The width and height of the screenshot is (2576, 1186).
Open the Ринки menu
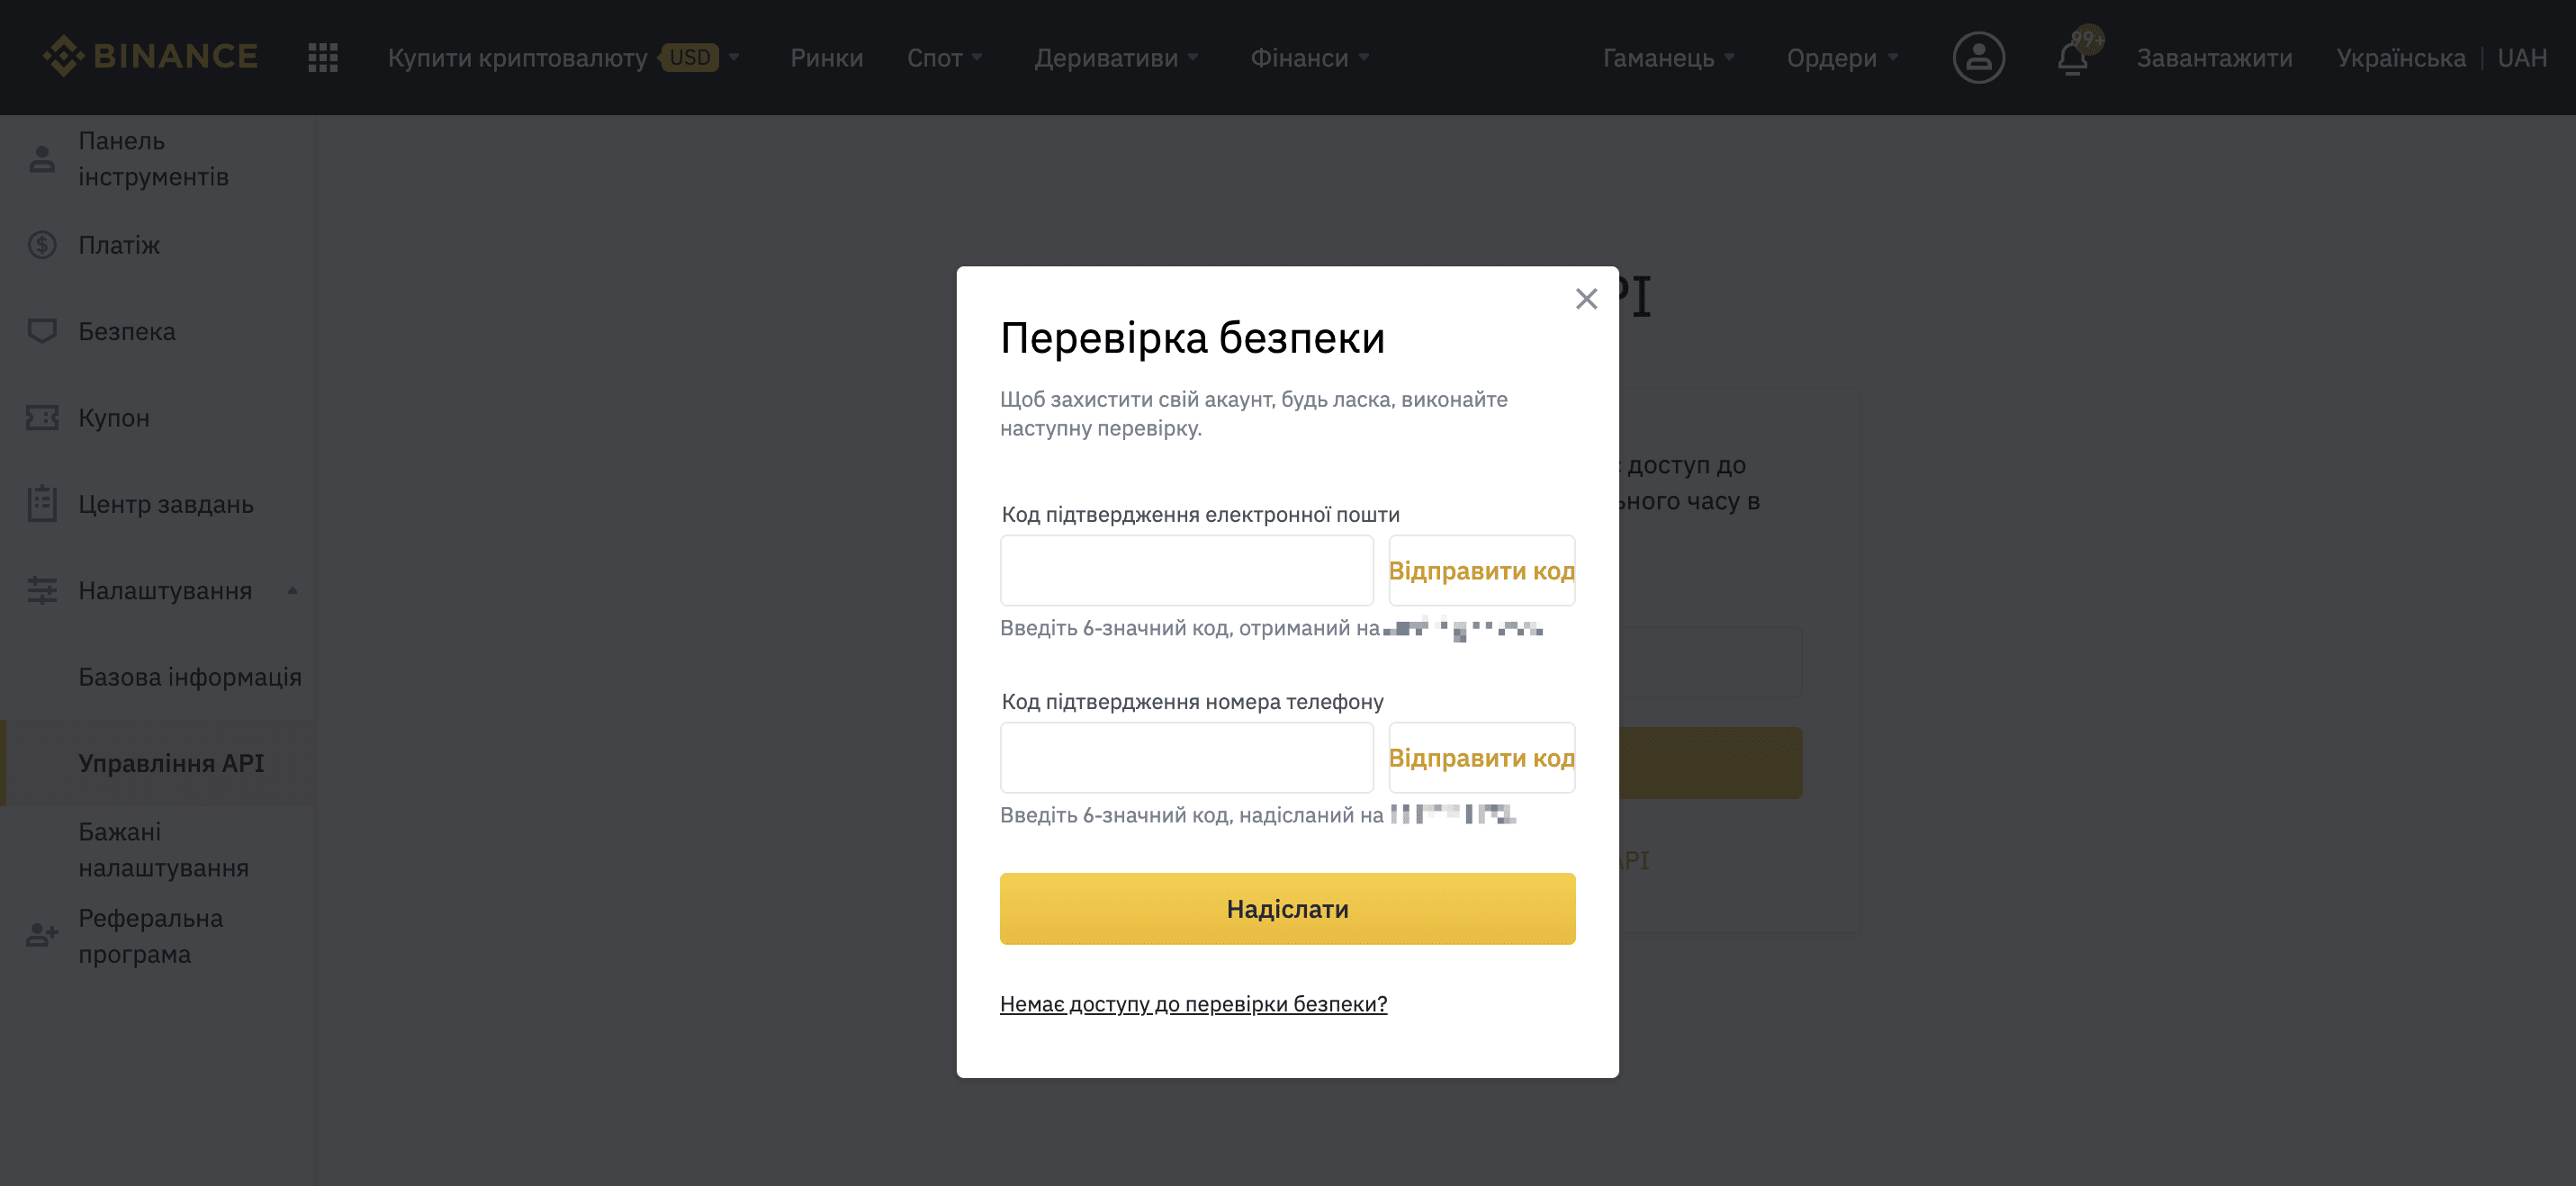(x=826, y=58)
